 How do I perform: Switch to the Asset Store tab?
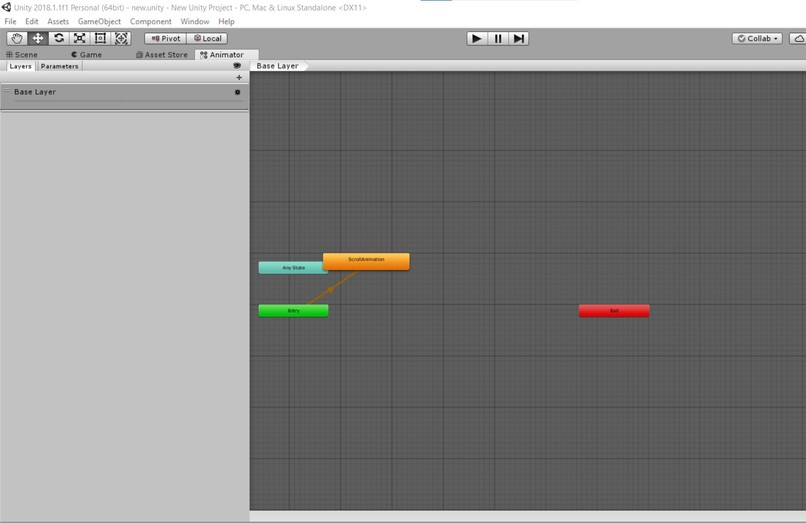pyautogui.click(x=161, y=55)
